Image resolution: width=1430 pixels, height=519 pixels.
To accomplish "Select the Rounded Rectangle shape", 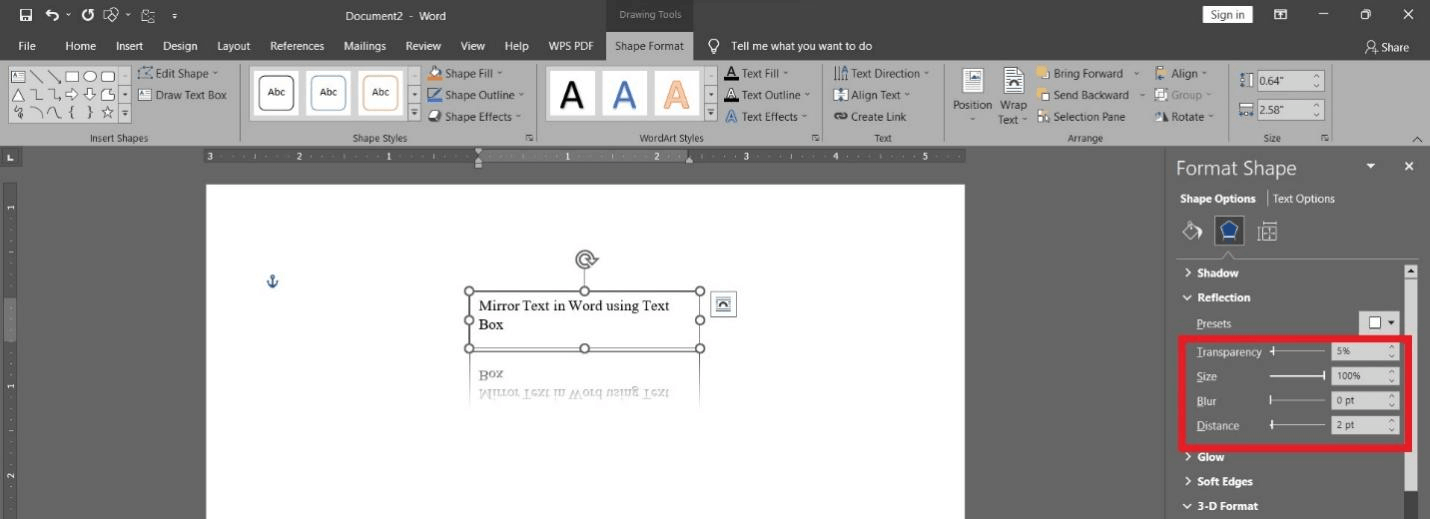I will 108,76.
